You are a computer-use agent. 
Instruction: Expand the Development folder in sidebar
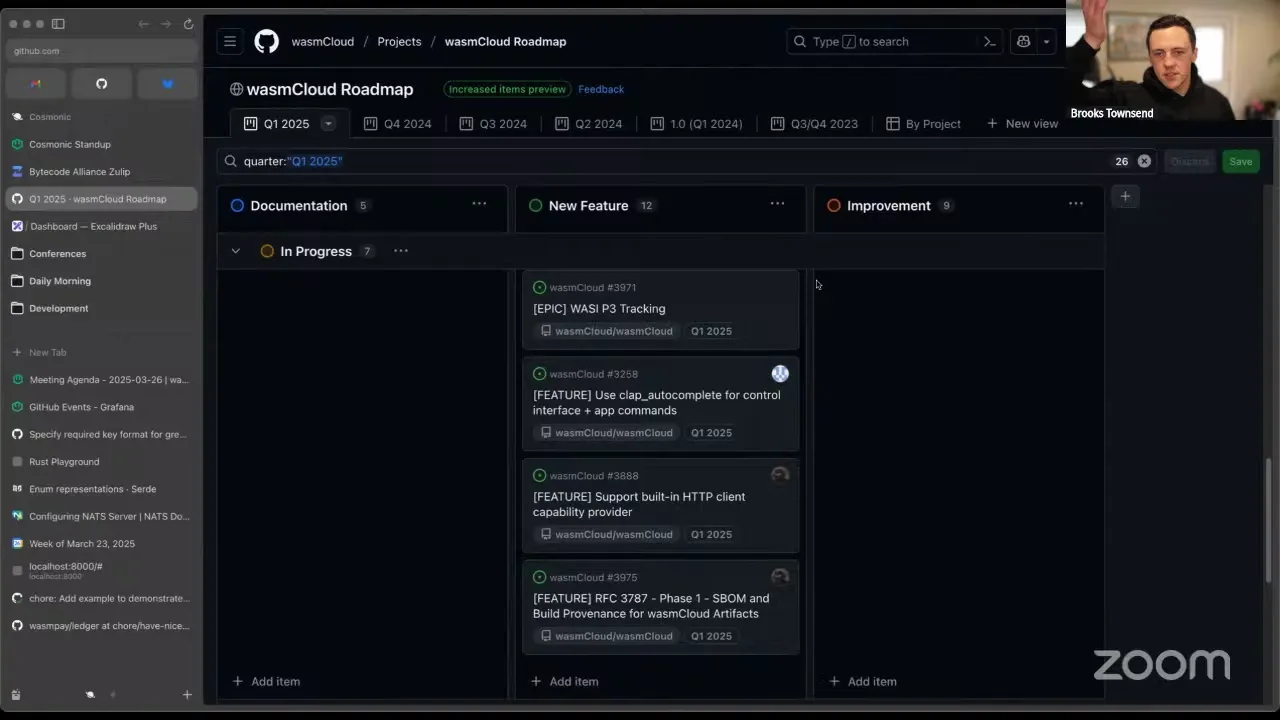click(x=101, y=308)
